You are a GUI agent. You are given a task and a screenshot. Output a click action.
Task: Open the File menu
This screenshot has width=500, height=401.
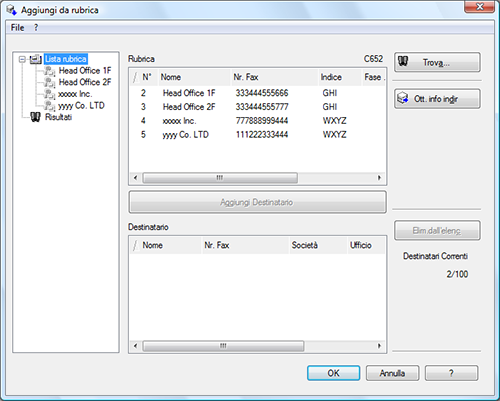pyautogui.click(x=17, y=28)
